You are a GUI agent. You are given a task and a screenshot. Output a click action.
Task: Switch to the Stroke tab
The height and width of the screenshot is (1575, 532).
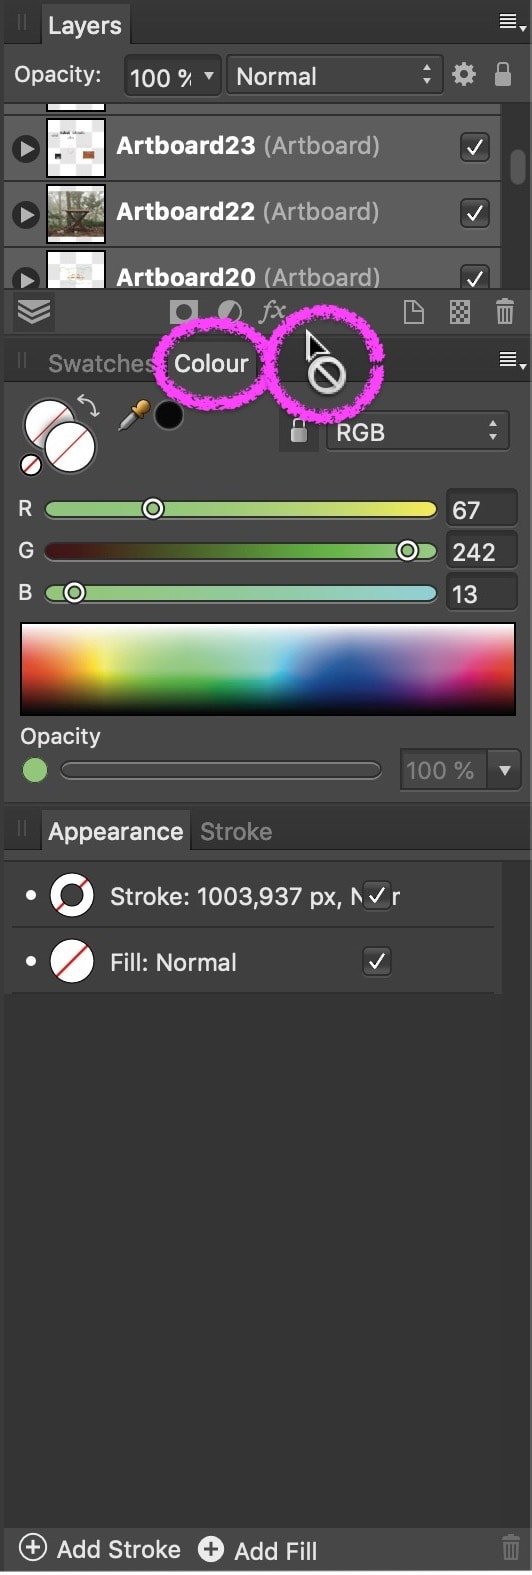[x=236, y=831]
